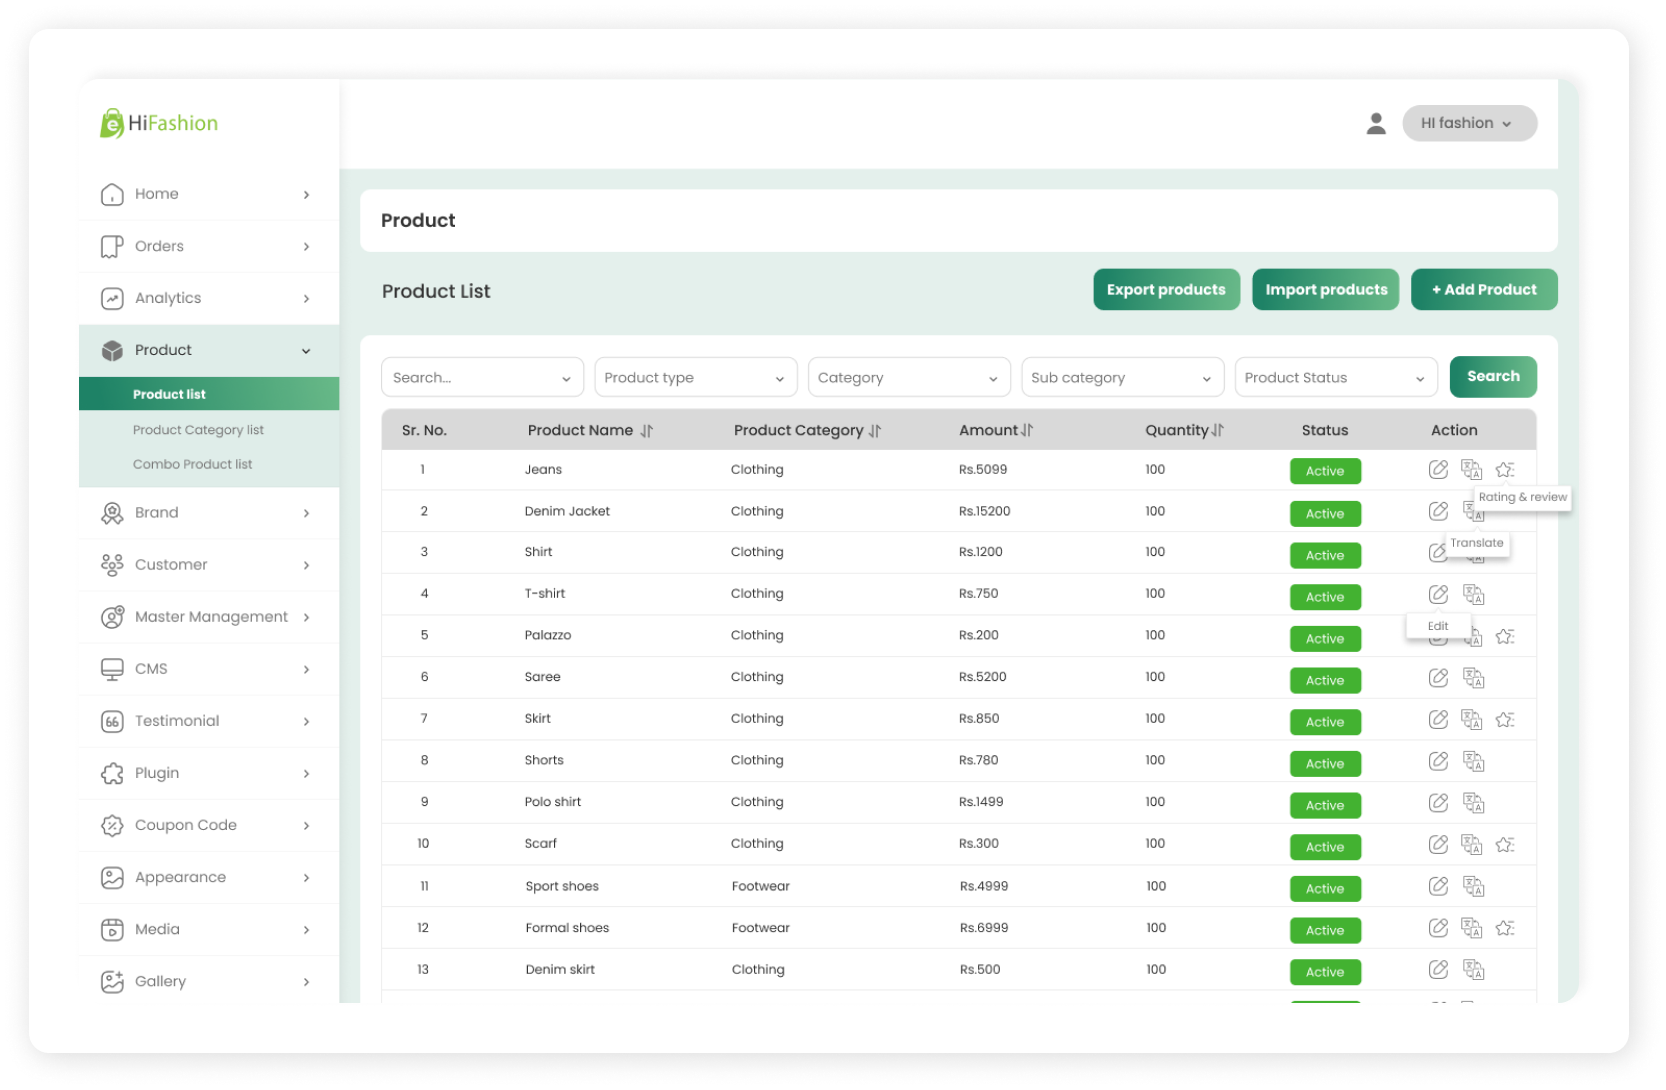Click the Shorts product name

pyautogui.click(x=544, y=760)
